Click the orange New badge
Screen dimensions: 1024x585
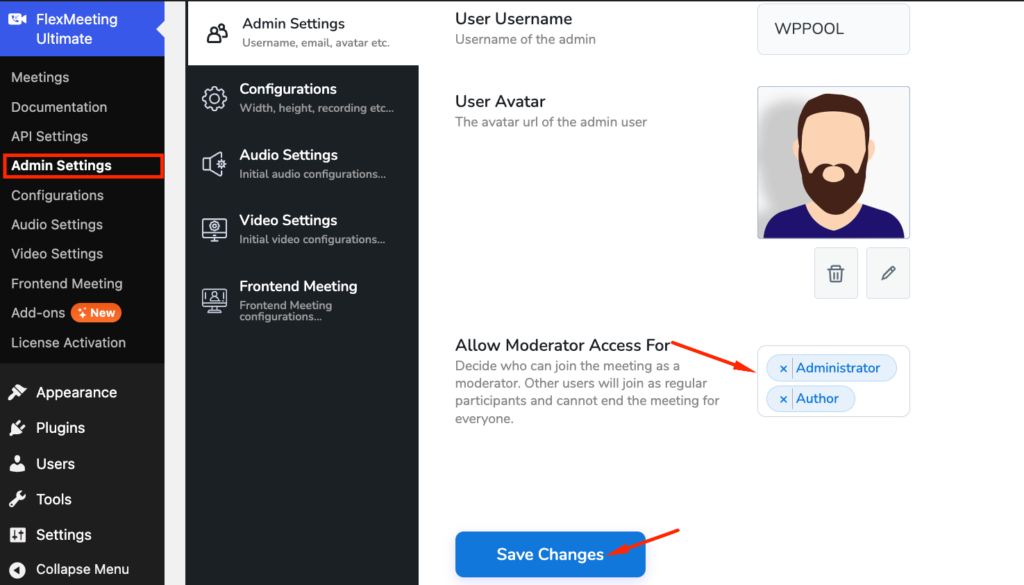[96, 313]
